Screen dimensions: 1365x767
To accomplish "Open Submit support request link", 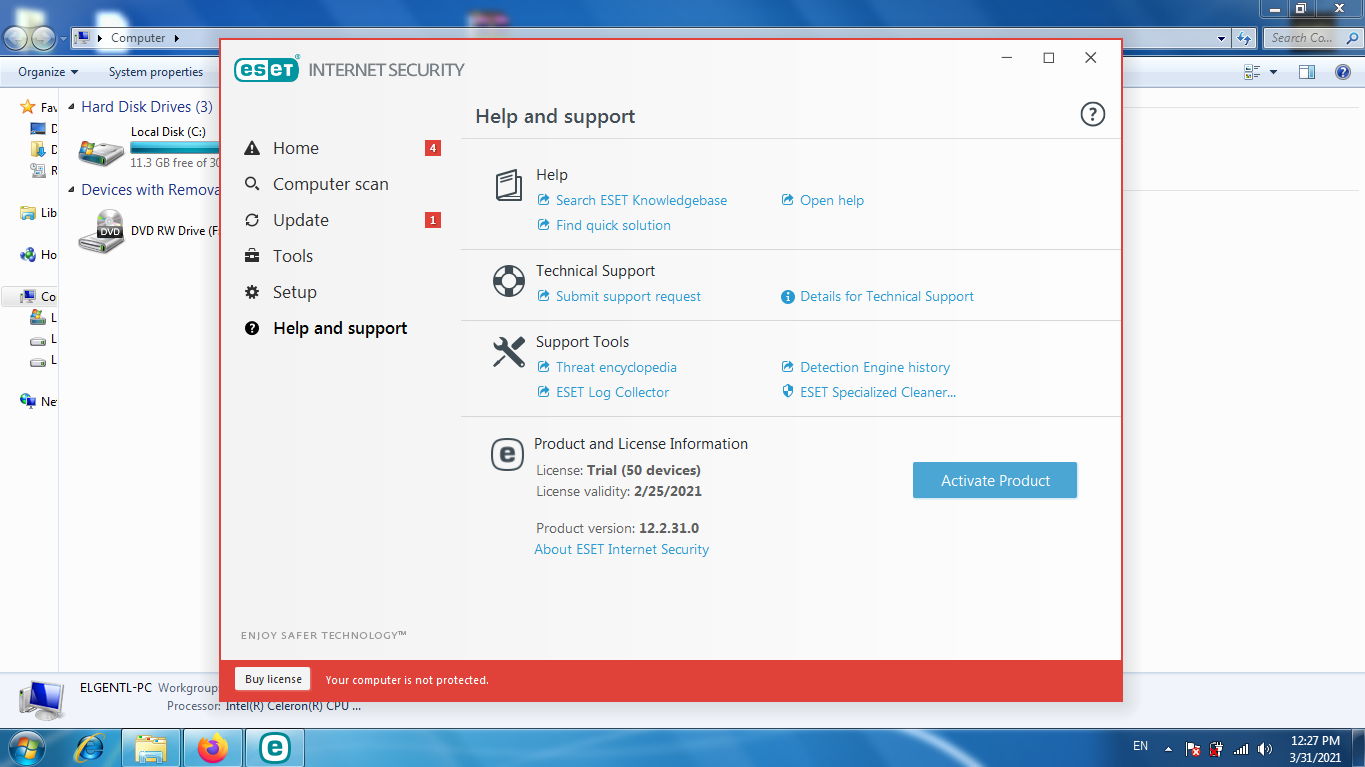I will pyautogui.click(x=628, y=296).
